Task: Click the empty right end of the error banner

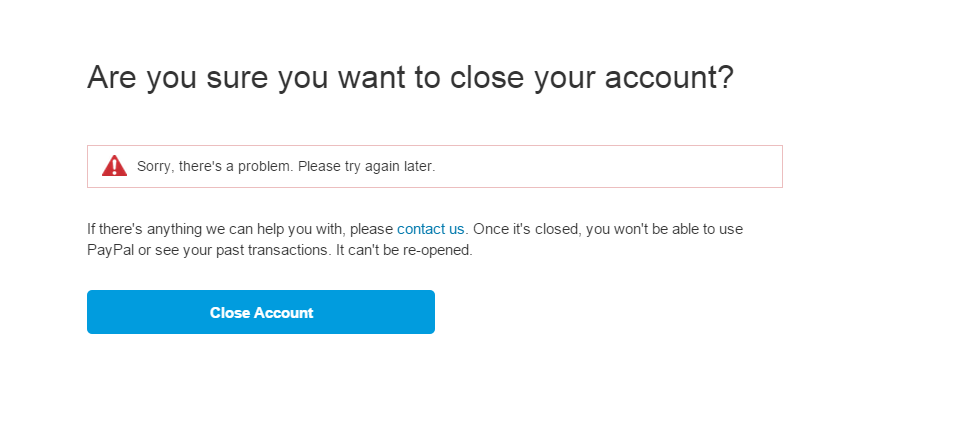Action: click(740, 166)
